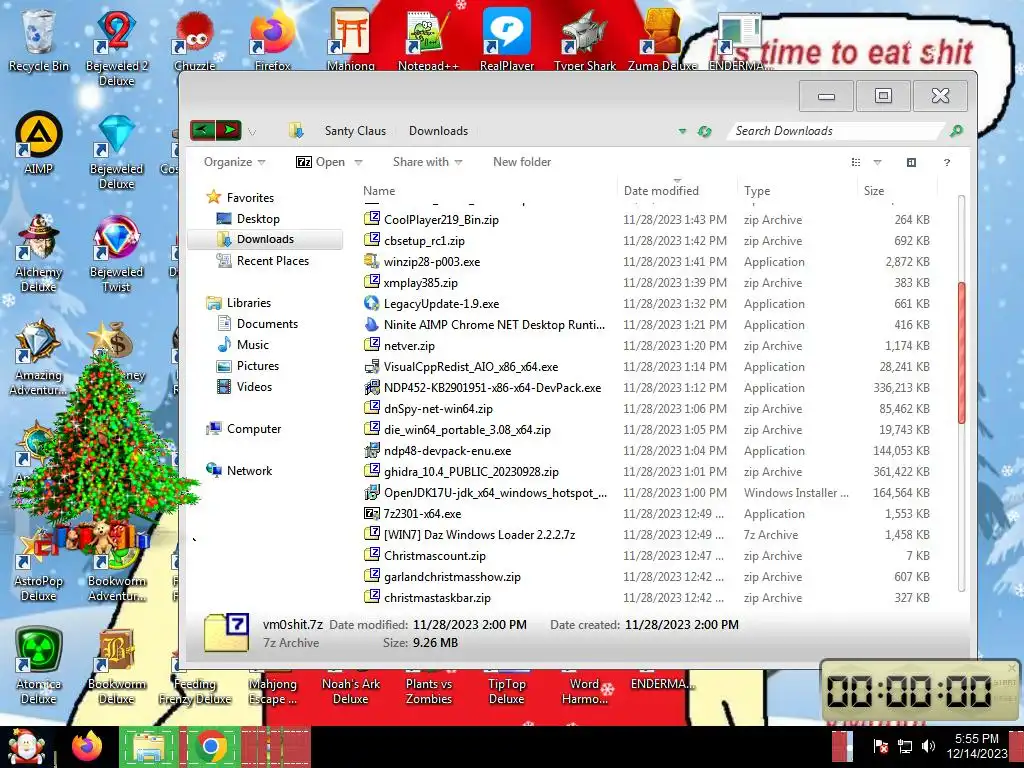The height and width of the screenshot is (768, 1024).
Task: Click vm0shit.7z large icon in details pane
Action: [226, 632]
